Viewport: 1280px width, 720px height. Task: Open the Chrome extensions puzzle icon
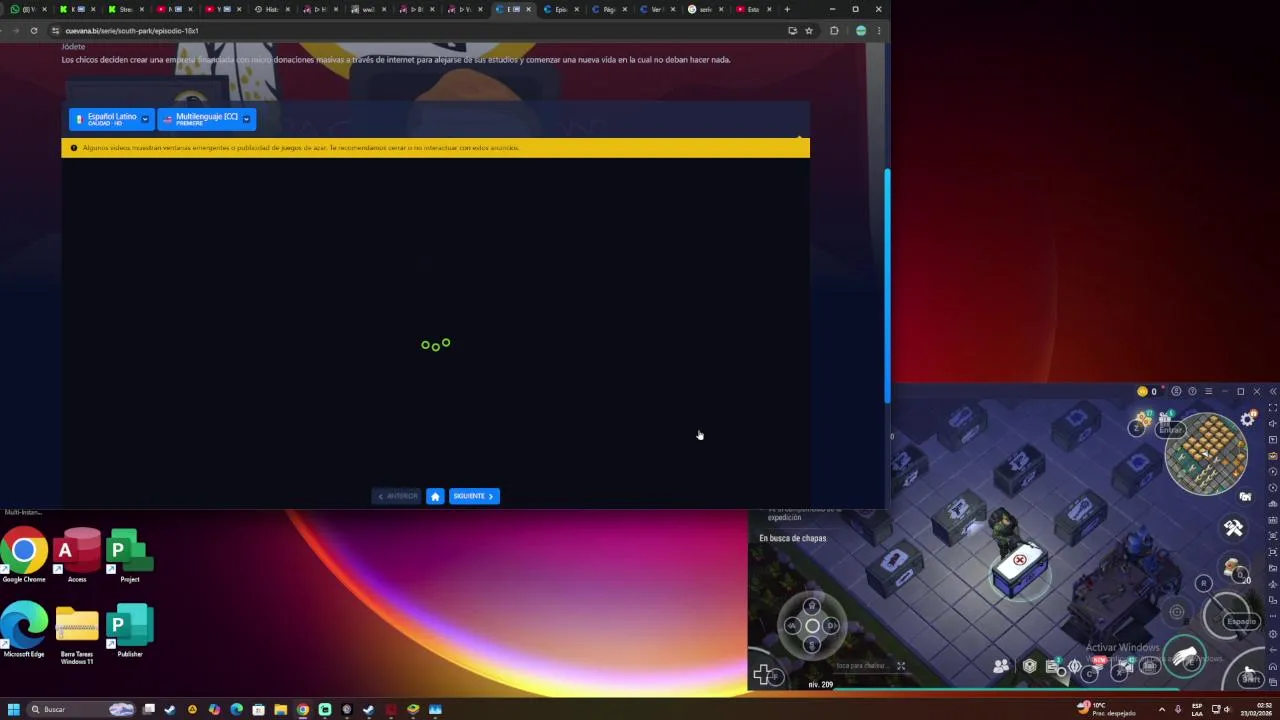(834, 31)
